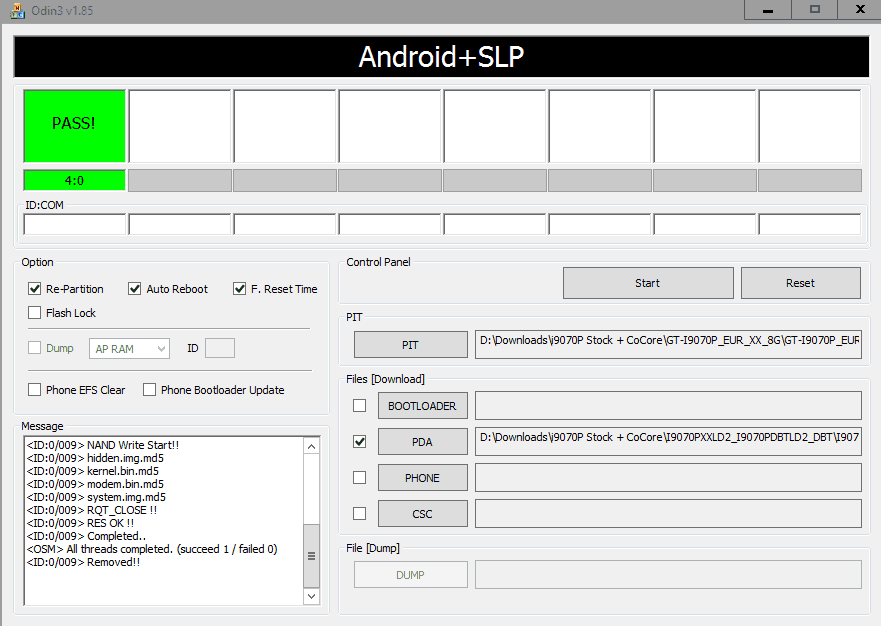
Task: Minimize the Odin3 window
Action: [768, 10]
